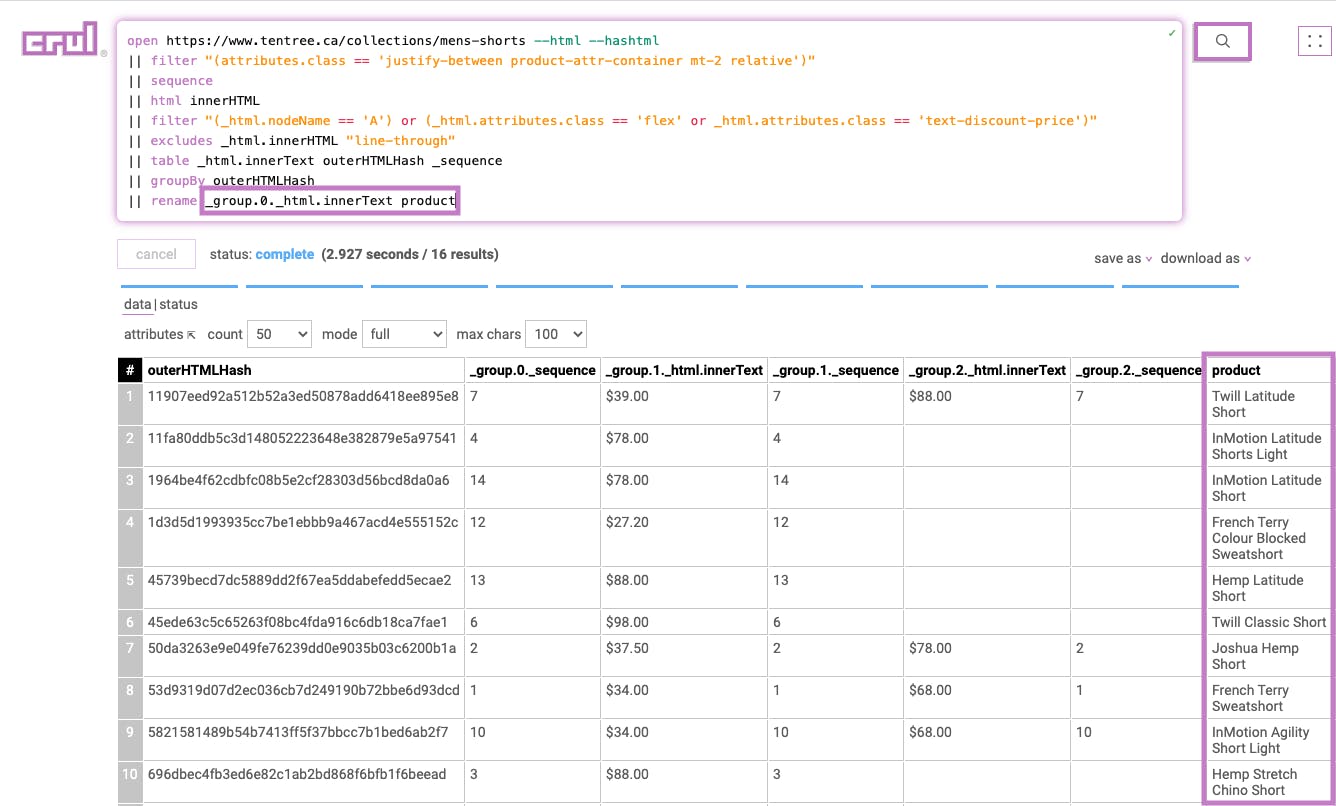Viewport: 1336px width, 806px height.
Task: Click hash starting 11907eed92a5 in row 1
Action: pyautogui.click(x=303, y=396)
